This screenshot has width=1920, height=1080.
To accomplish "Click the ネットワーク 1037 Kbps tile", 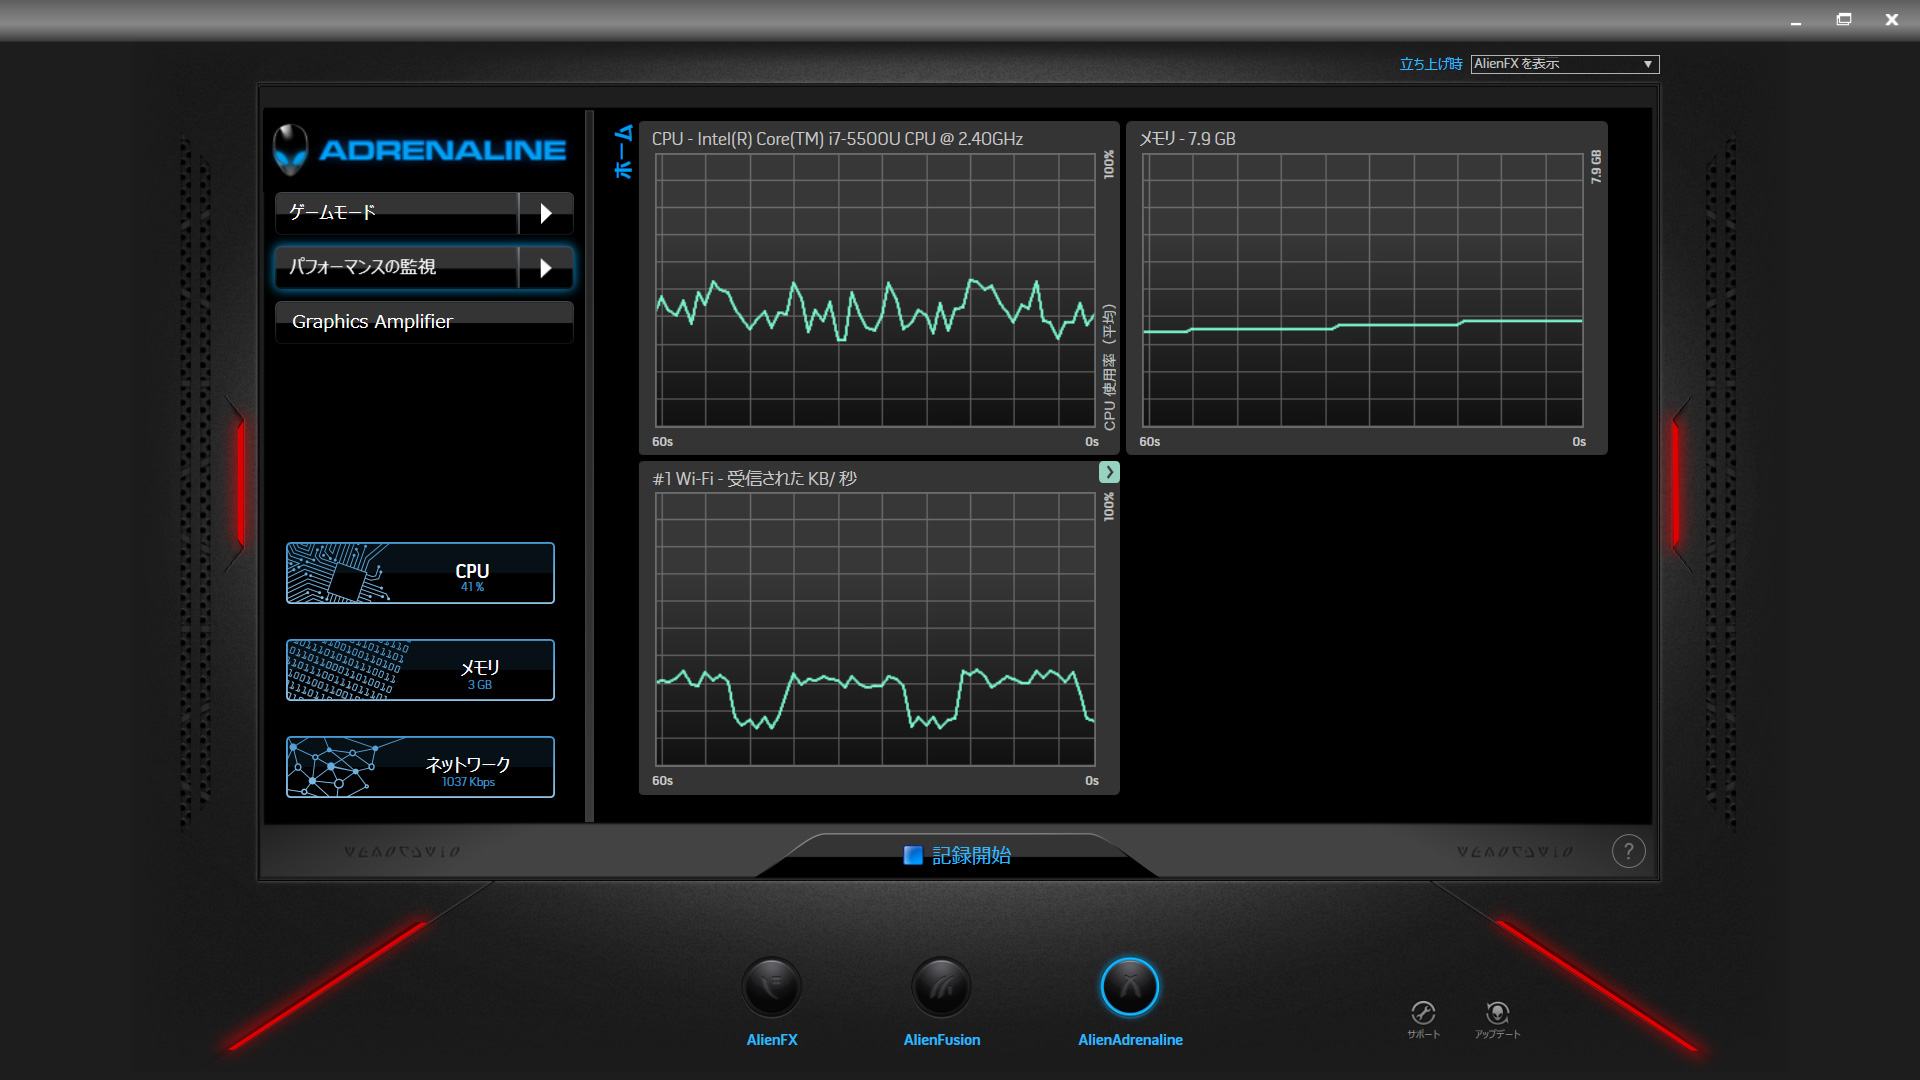I will (x=420, y=767).
